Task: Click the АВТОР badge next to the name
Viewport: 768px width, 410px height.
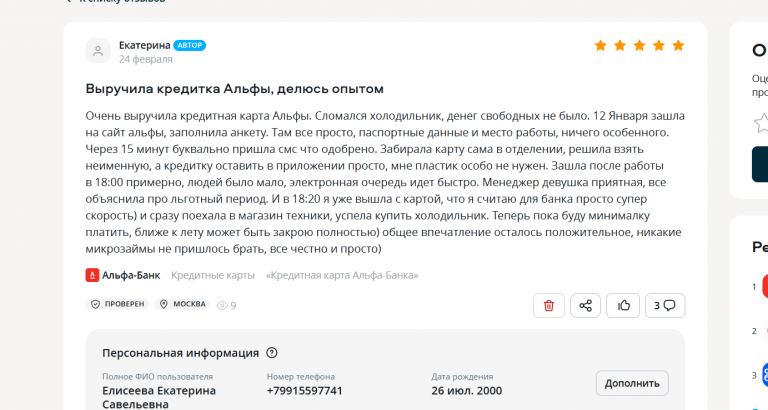Action: click(190, 45)
